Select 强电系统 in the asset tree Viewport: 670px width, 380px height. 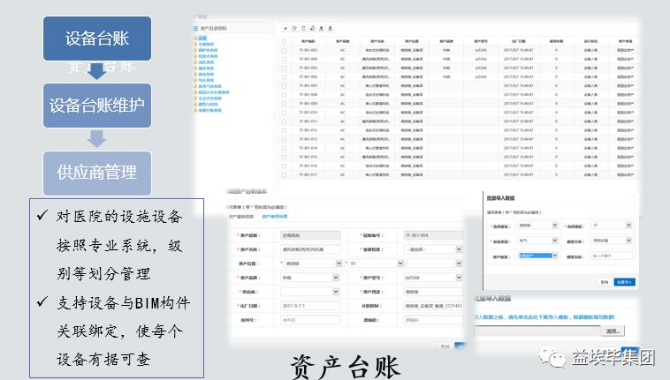206,68
